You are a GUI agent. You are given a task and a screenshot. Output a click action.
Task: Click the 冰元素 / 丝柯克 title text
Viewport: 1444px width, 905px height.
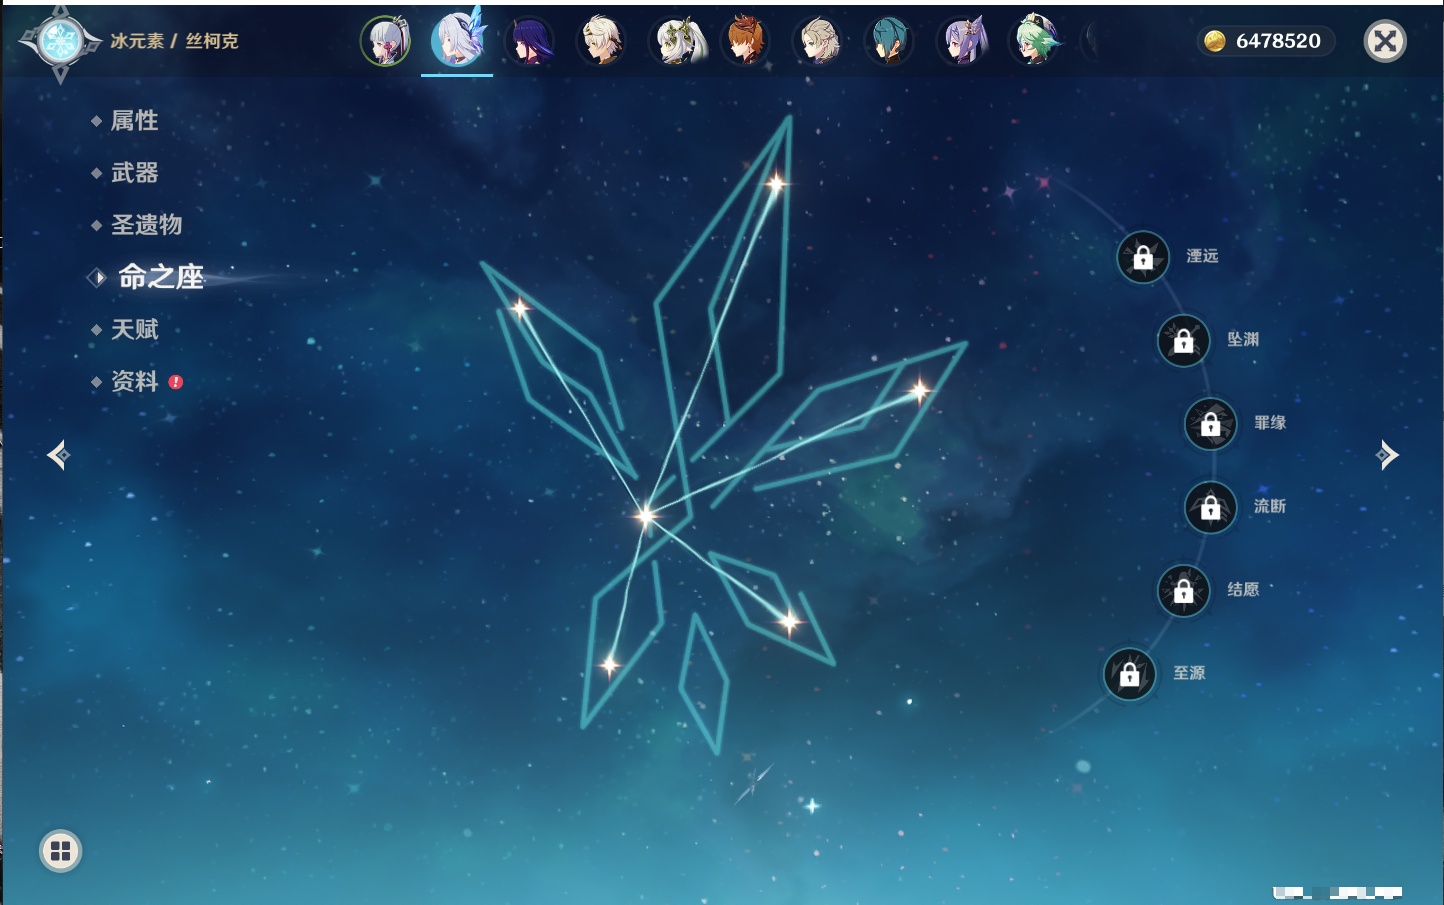(174, 41)
